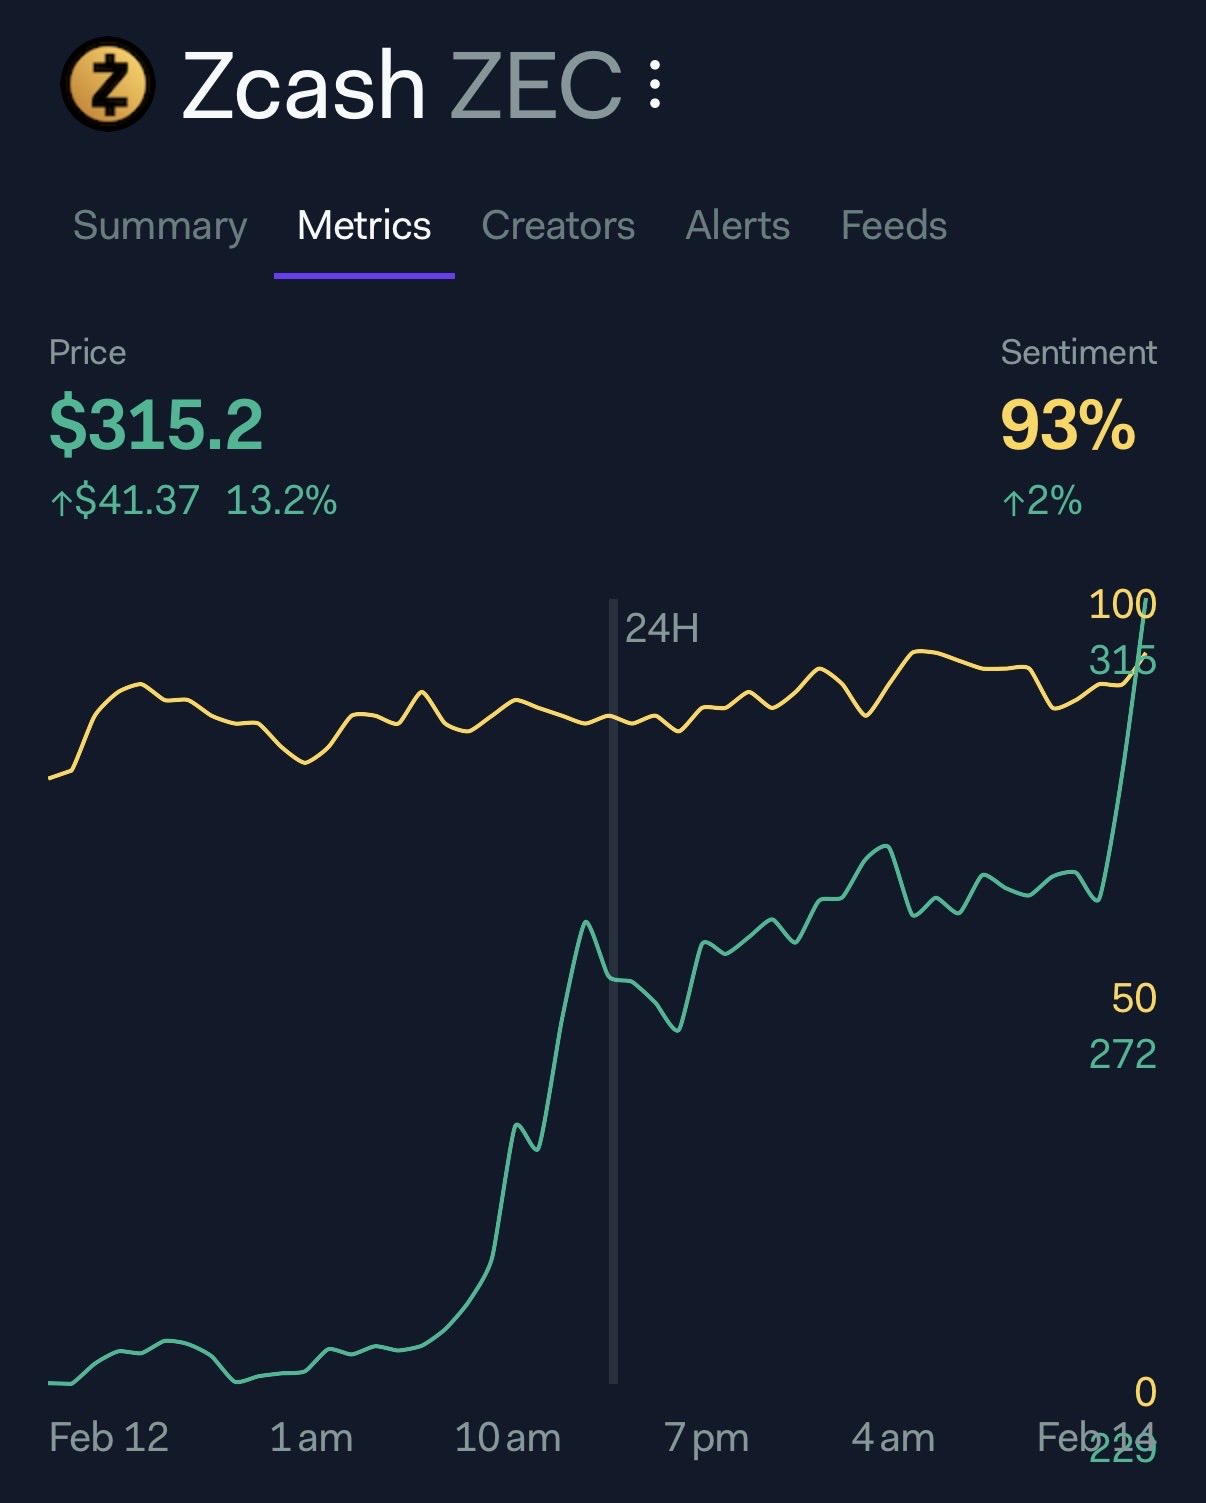Click the Zcash title text
Image resolution: width=1206 pixels, height=1503 pixels.
(x=304, y=86)
